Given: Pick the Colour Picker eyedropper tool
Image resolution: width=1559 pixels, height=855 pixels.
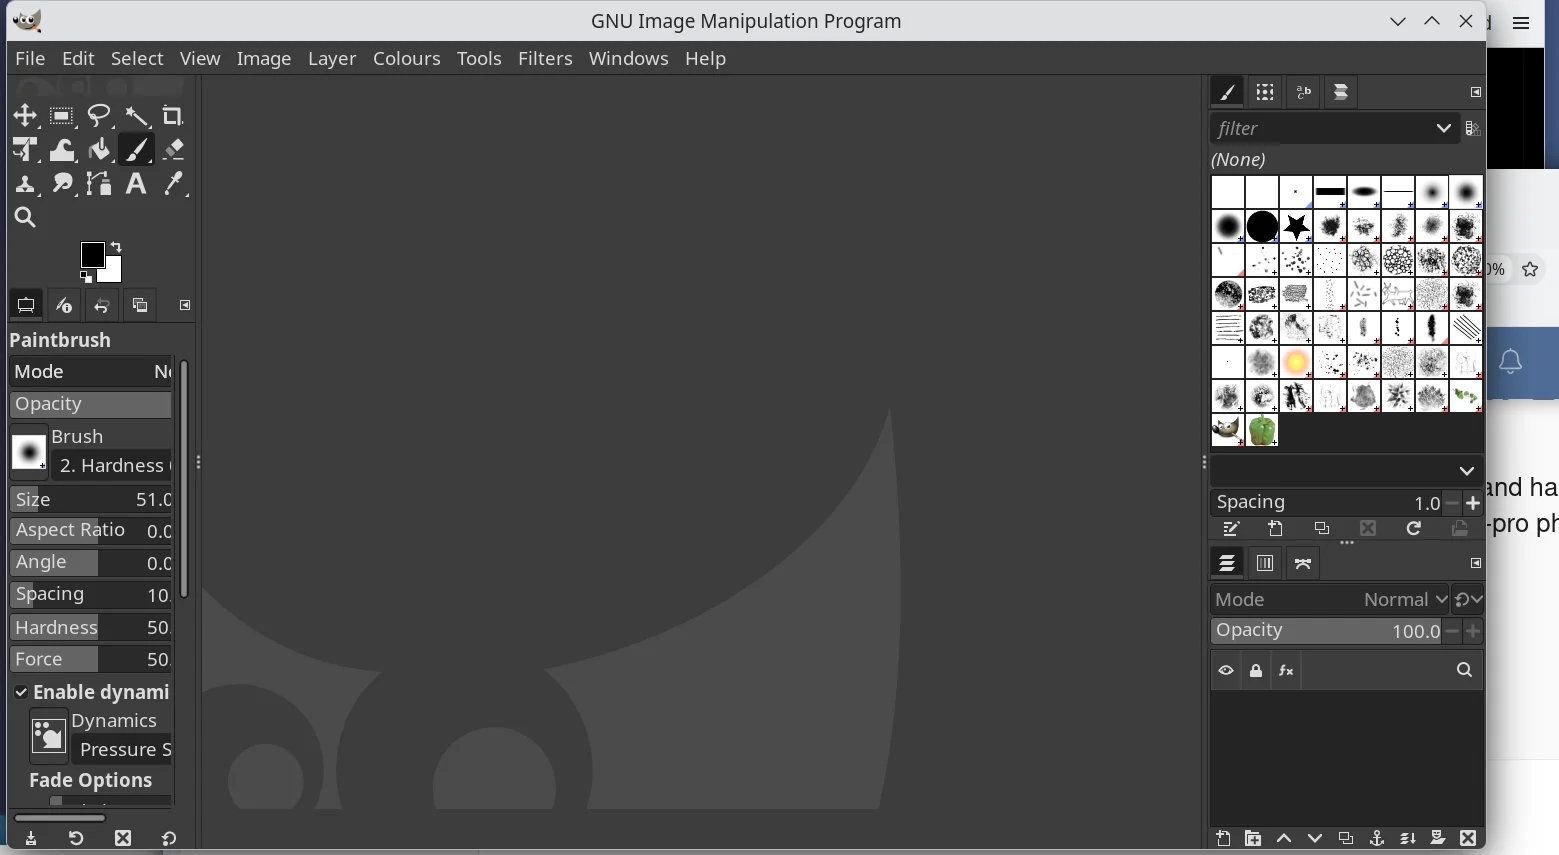Looking at the screenshot, I should tap(173, 184).
